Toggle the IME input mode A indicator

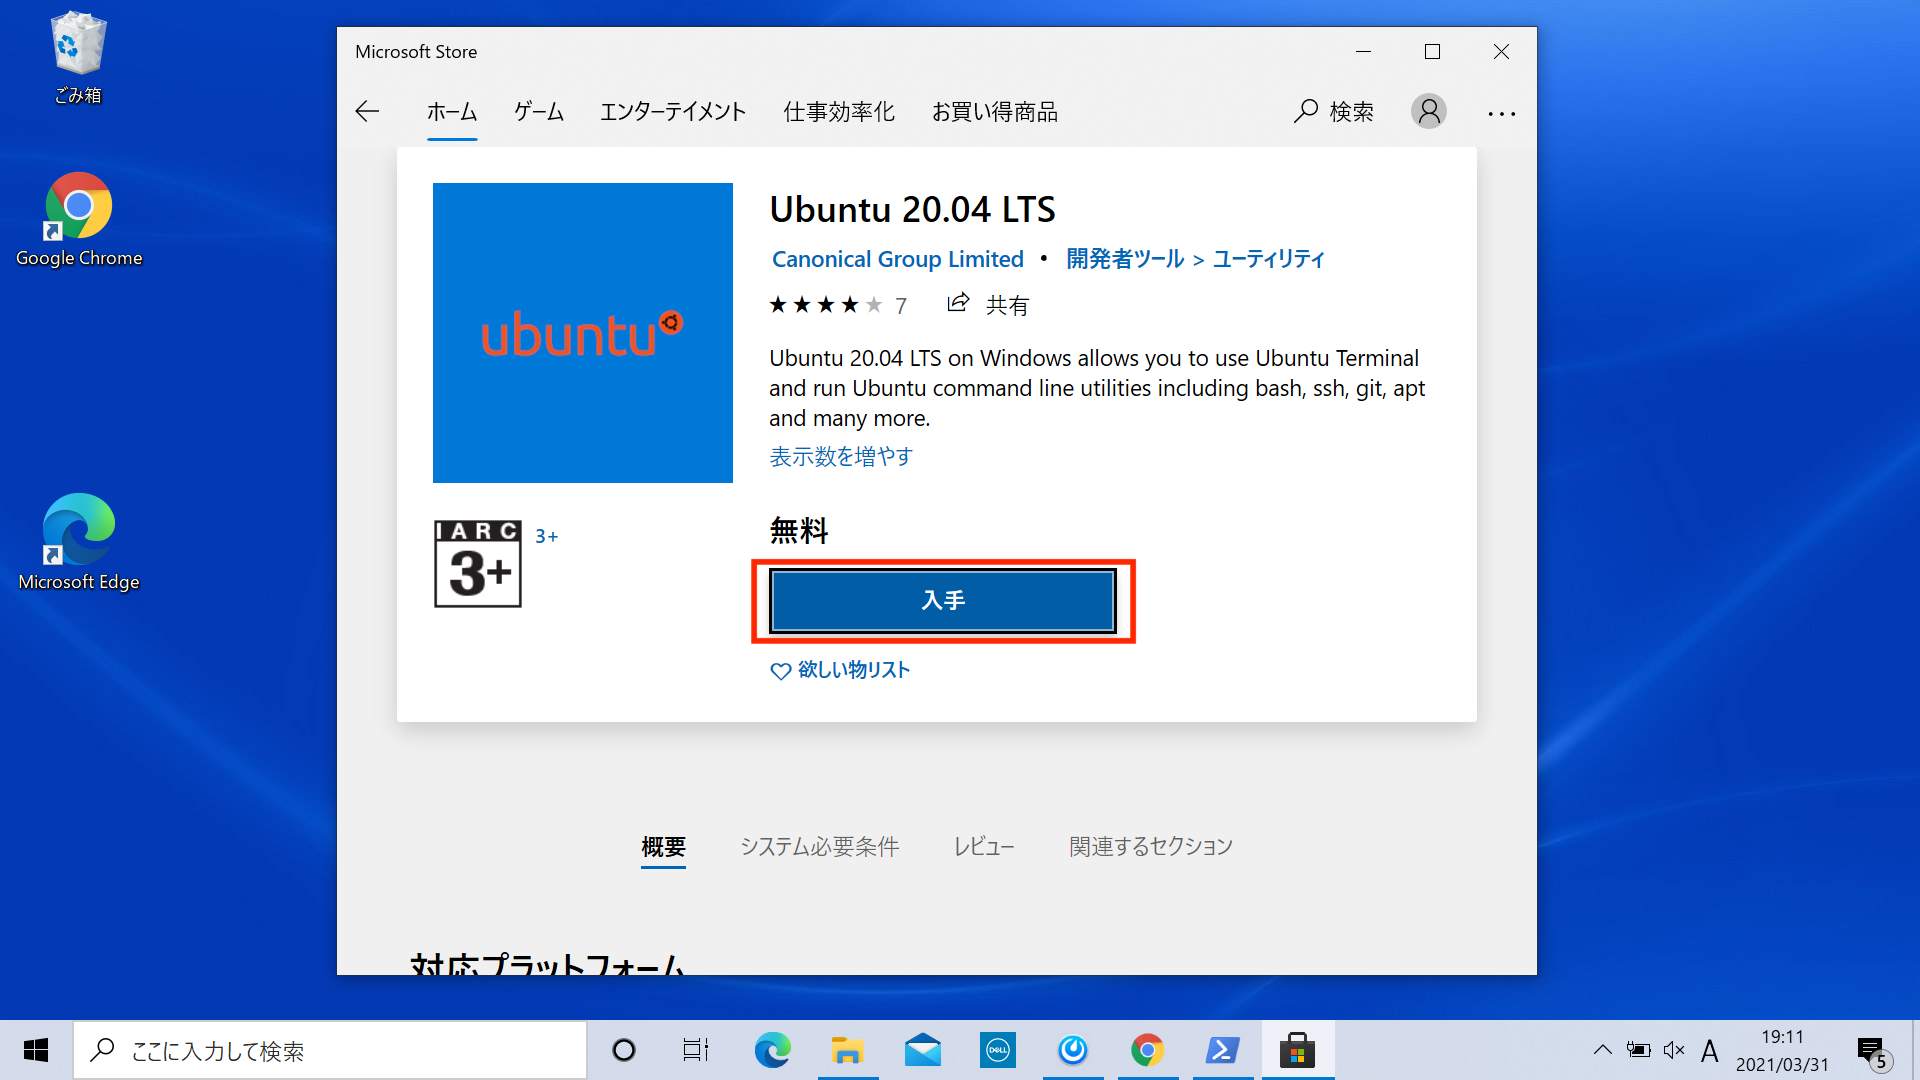tap(1710, 1050)
